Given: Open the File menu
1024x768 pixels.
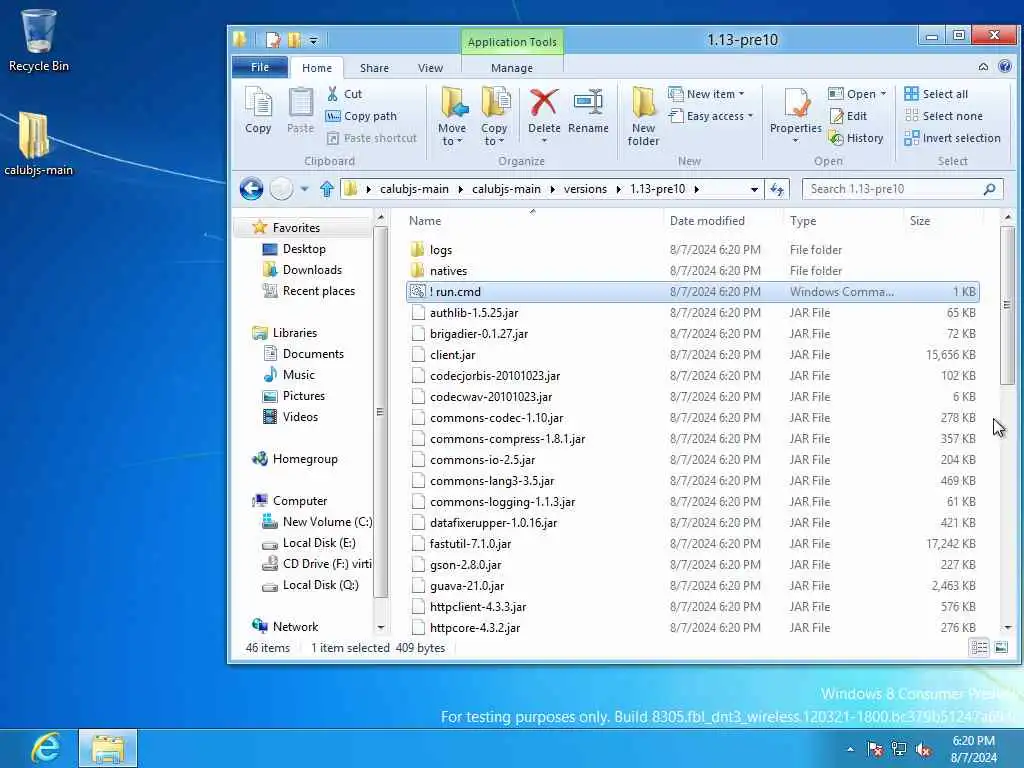Looking at the screenshot, I should click(x=260, y=67).
